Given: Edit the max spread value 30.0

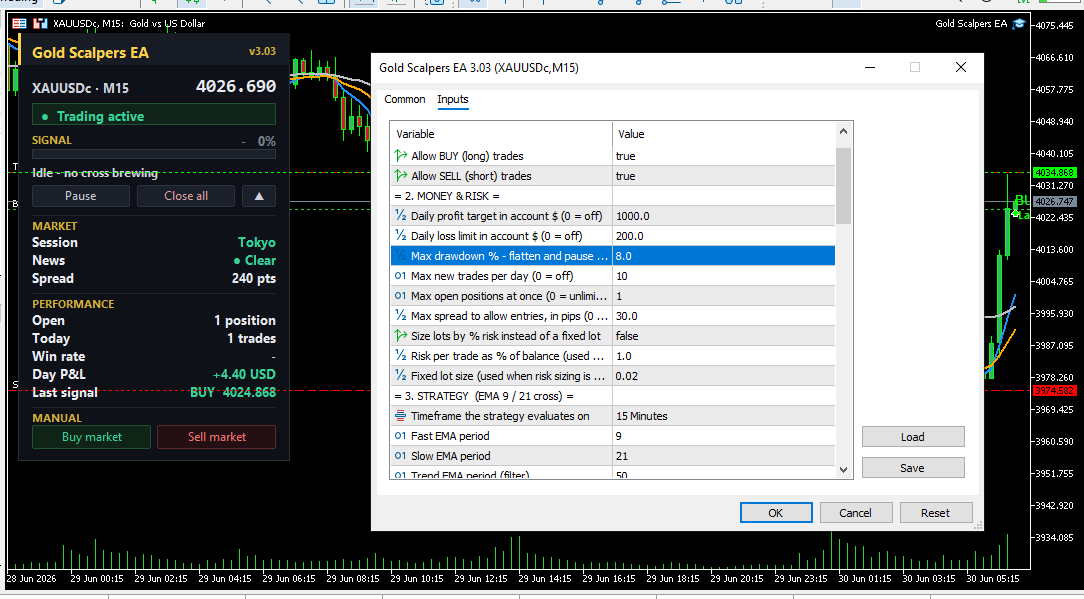Looking at the screenshot, I should point(724,316).
